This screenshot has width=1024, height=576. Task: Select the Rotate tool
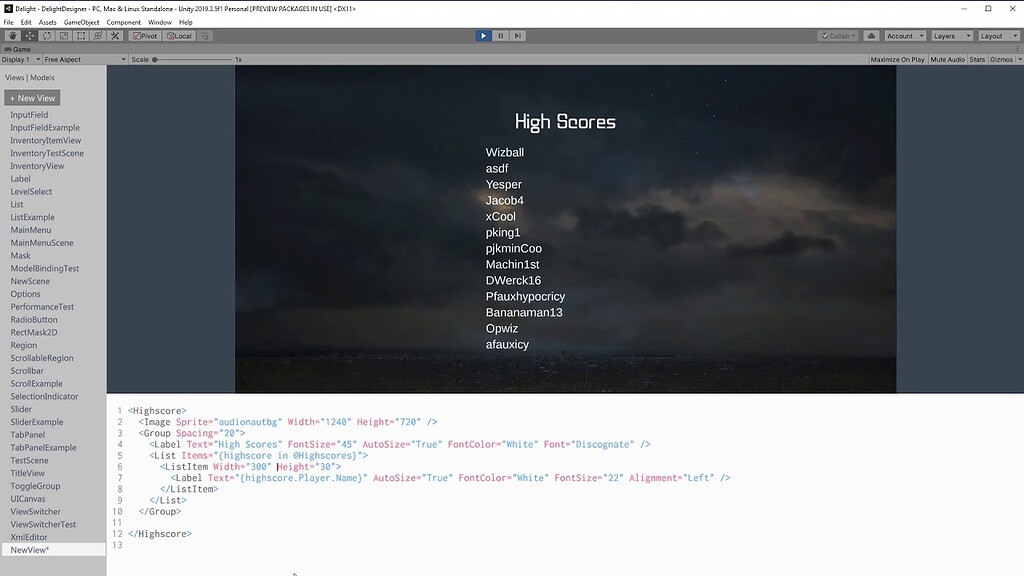coord(45,35)
